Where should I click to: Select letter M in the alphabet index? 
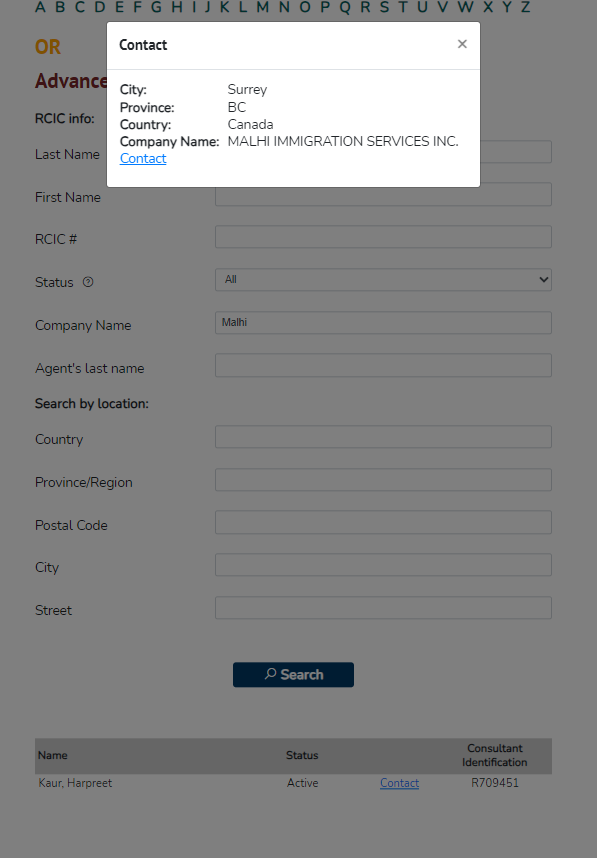click(x=263, y=7)
